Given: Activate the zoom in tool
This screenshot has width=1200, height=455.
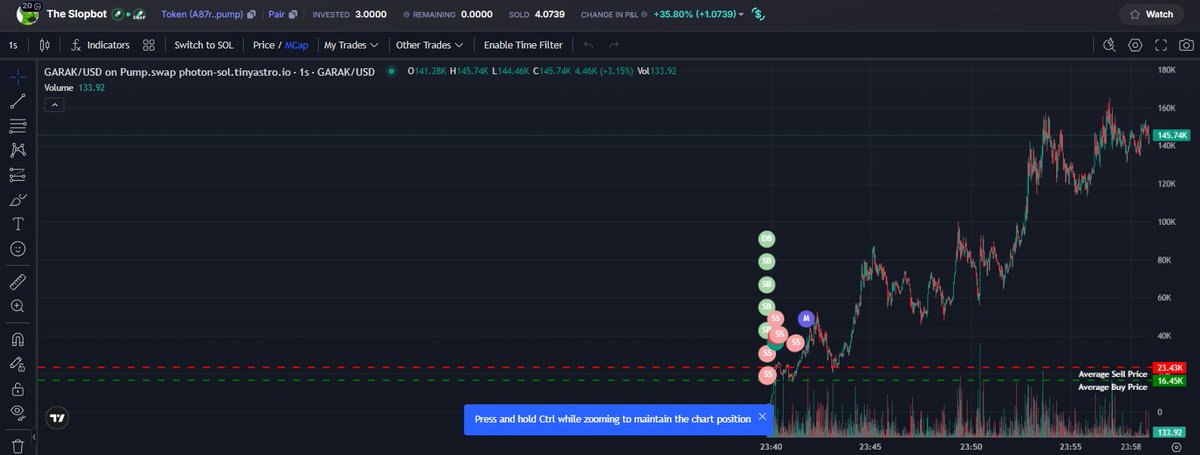Looking at the screenshot, I should click(18, 306).
